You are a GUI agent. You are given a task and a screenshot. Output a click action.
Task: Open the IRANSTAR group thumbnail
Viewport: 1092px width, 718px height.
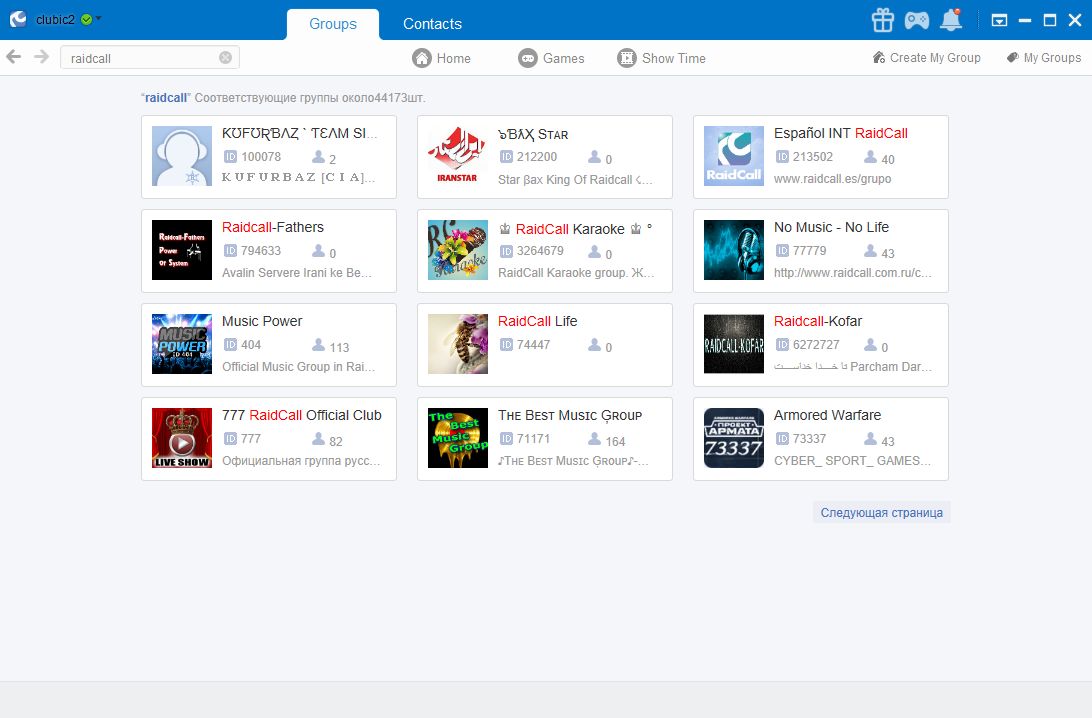point(458,156)
